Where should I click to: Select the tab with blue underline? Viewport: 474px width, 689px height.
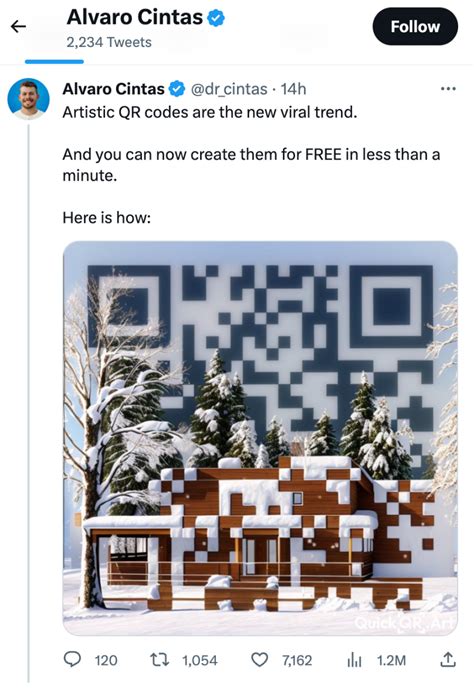(x=54, y=62)
